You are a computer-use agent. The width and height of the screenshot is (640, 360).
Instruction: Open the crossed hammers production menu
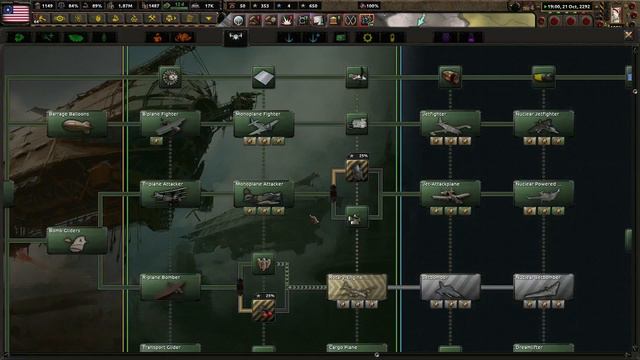click(152, 19)
